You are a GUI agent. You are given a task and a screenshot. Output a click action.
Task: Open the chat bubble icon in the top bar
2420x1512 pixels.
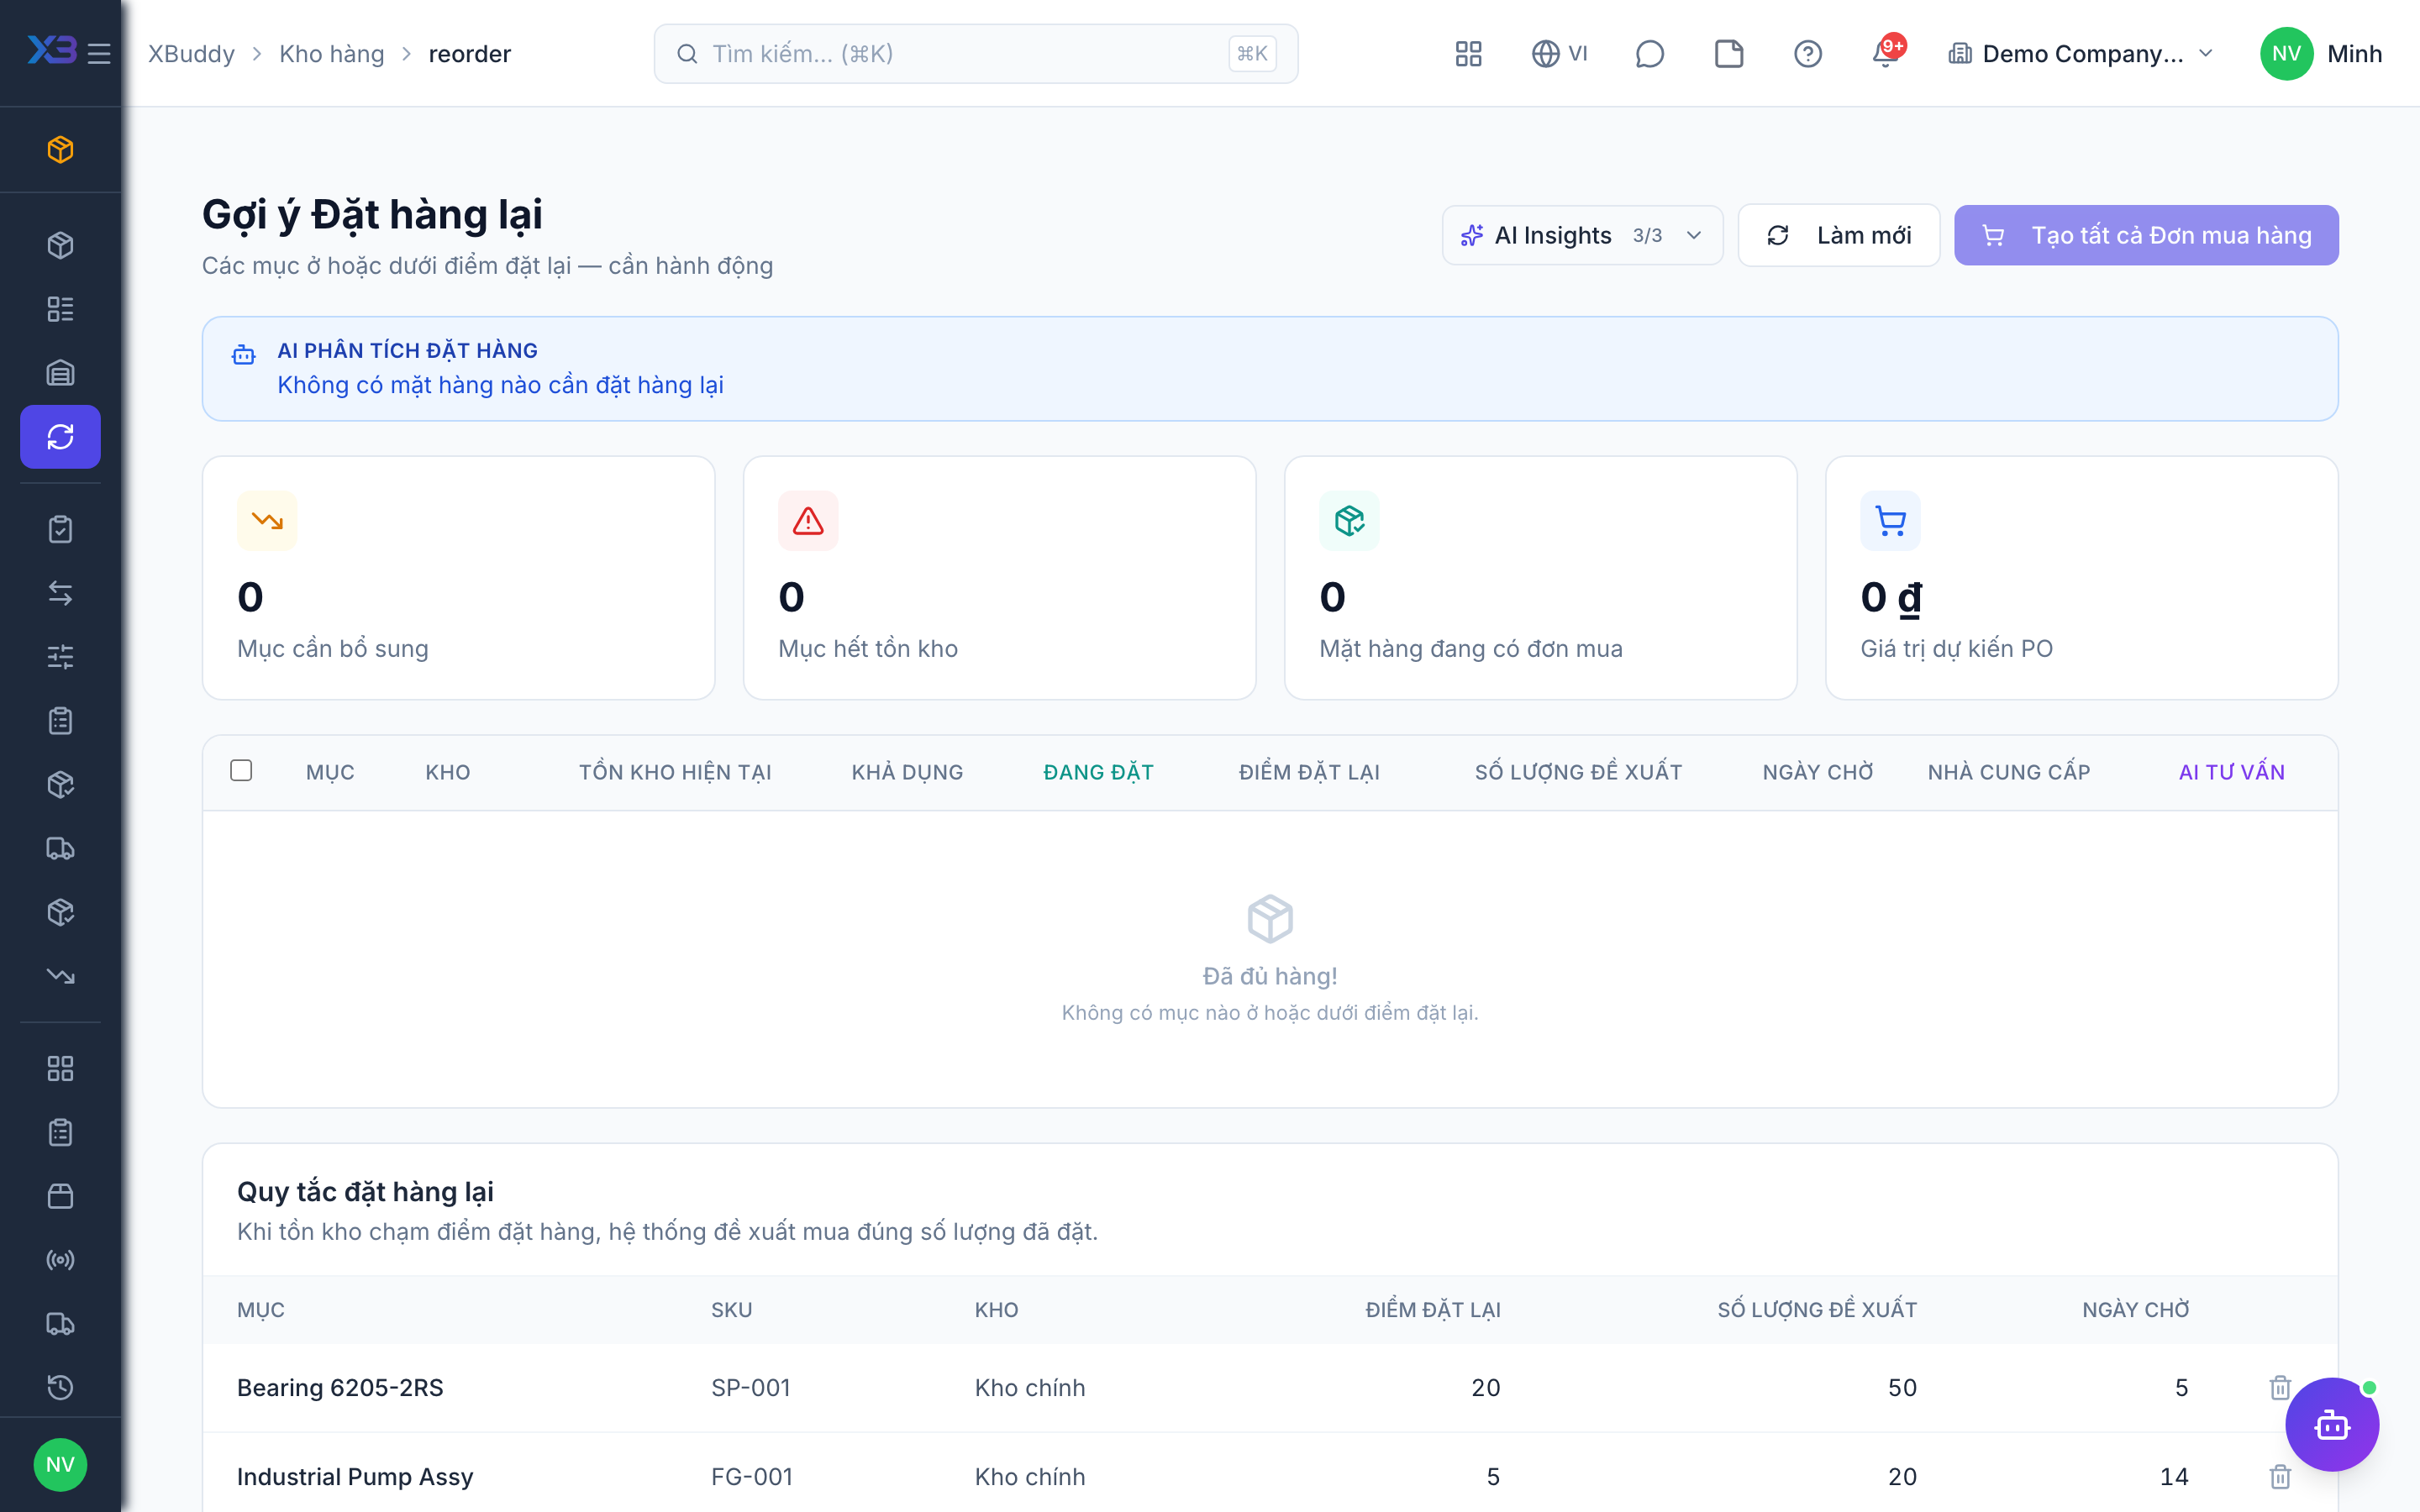coord(1649,53)
